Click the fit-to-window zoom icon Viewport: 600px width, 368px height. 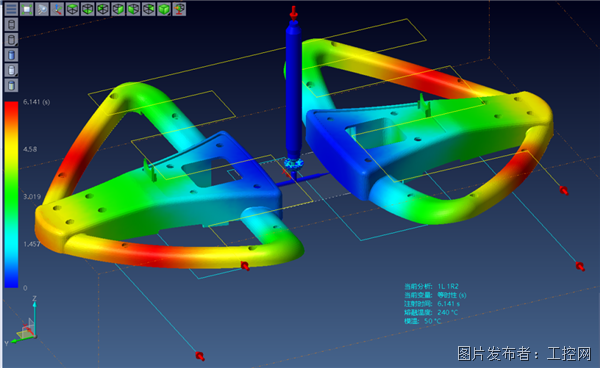[x=26, y=9]
